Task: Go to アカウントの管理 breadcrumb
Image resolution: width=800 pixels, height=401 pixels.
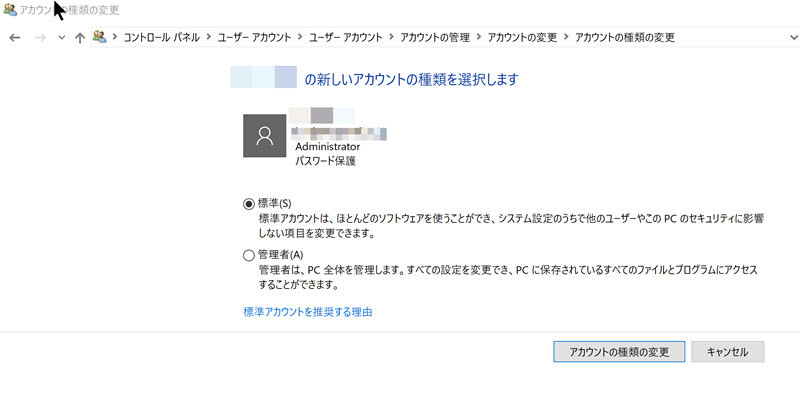Action: [435, 37]
